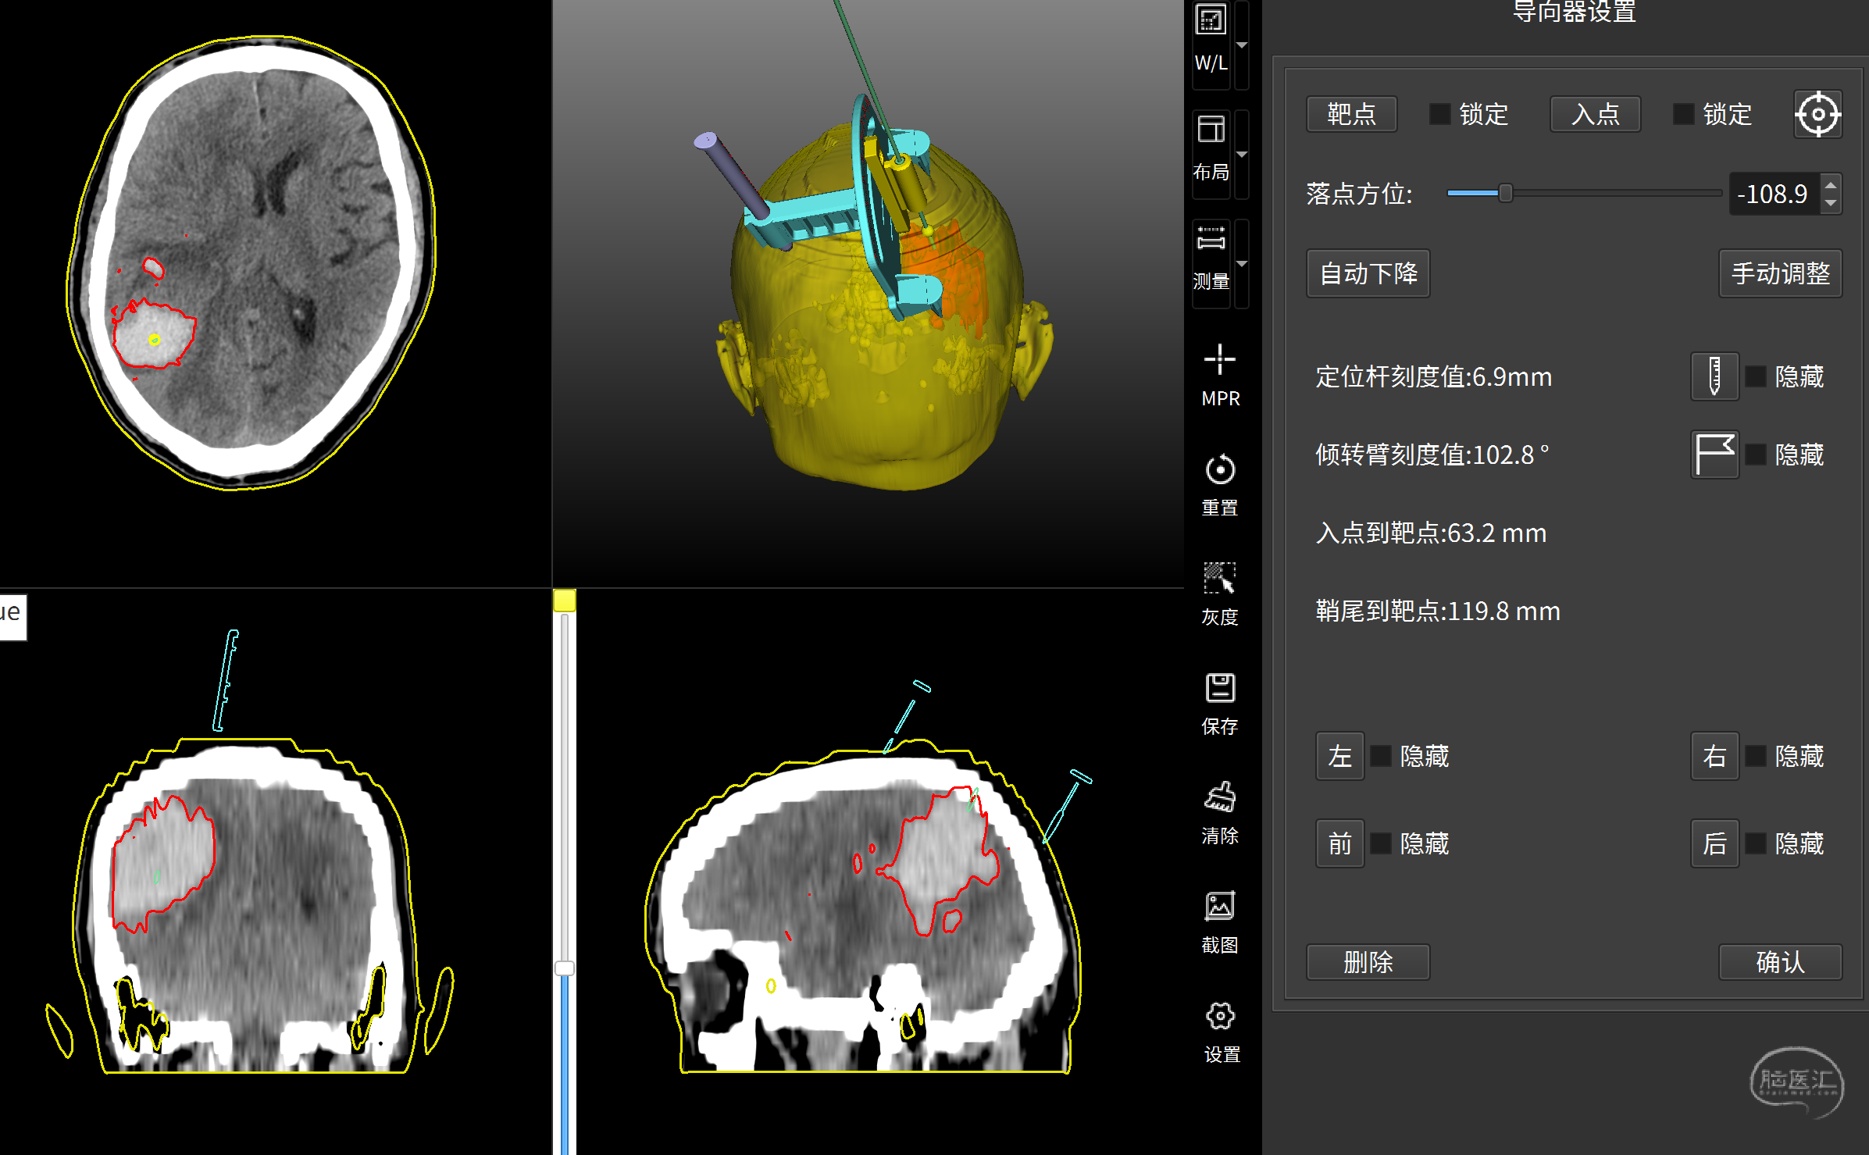Expand the W/L dropdown arrow

1242,45
